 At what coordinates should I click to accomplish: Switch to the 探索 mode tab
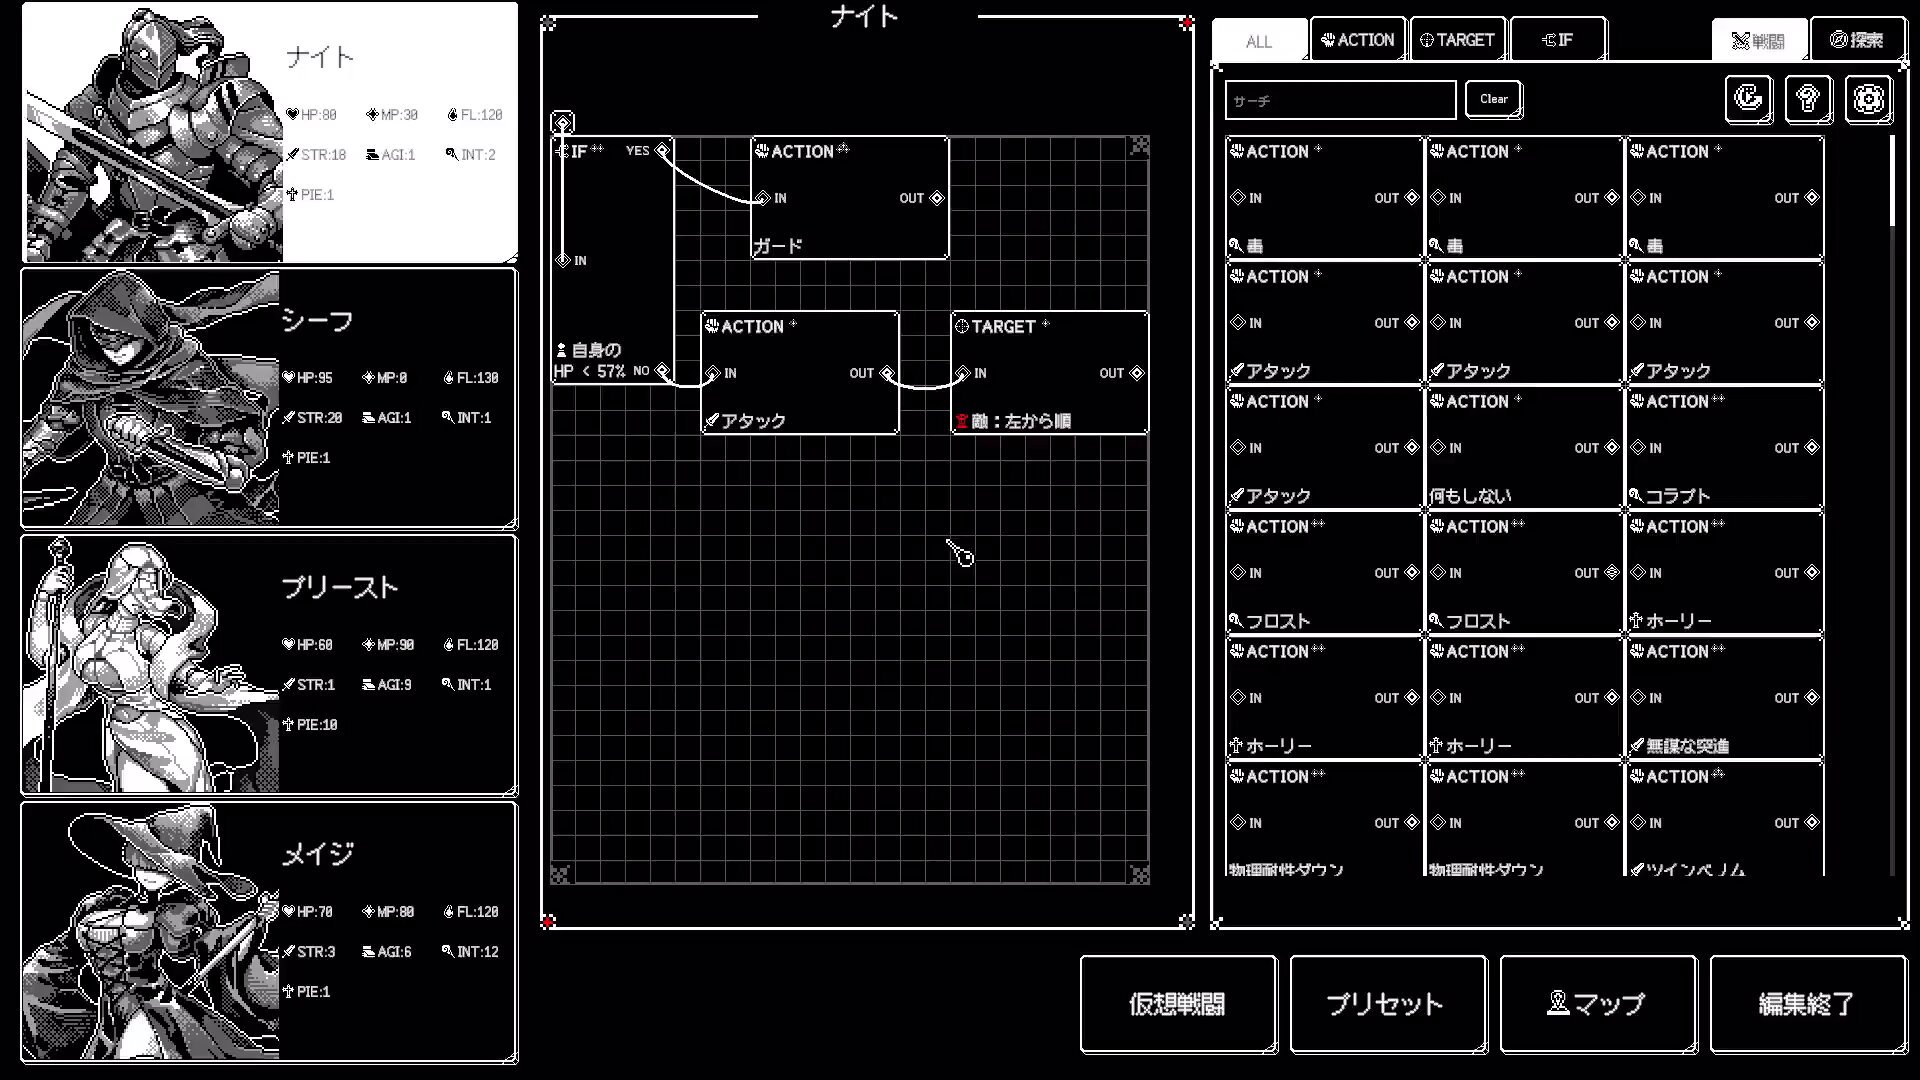[1857, 41]
